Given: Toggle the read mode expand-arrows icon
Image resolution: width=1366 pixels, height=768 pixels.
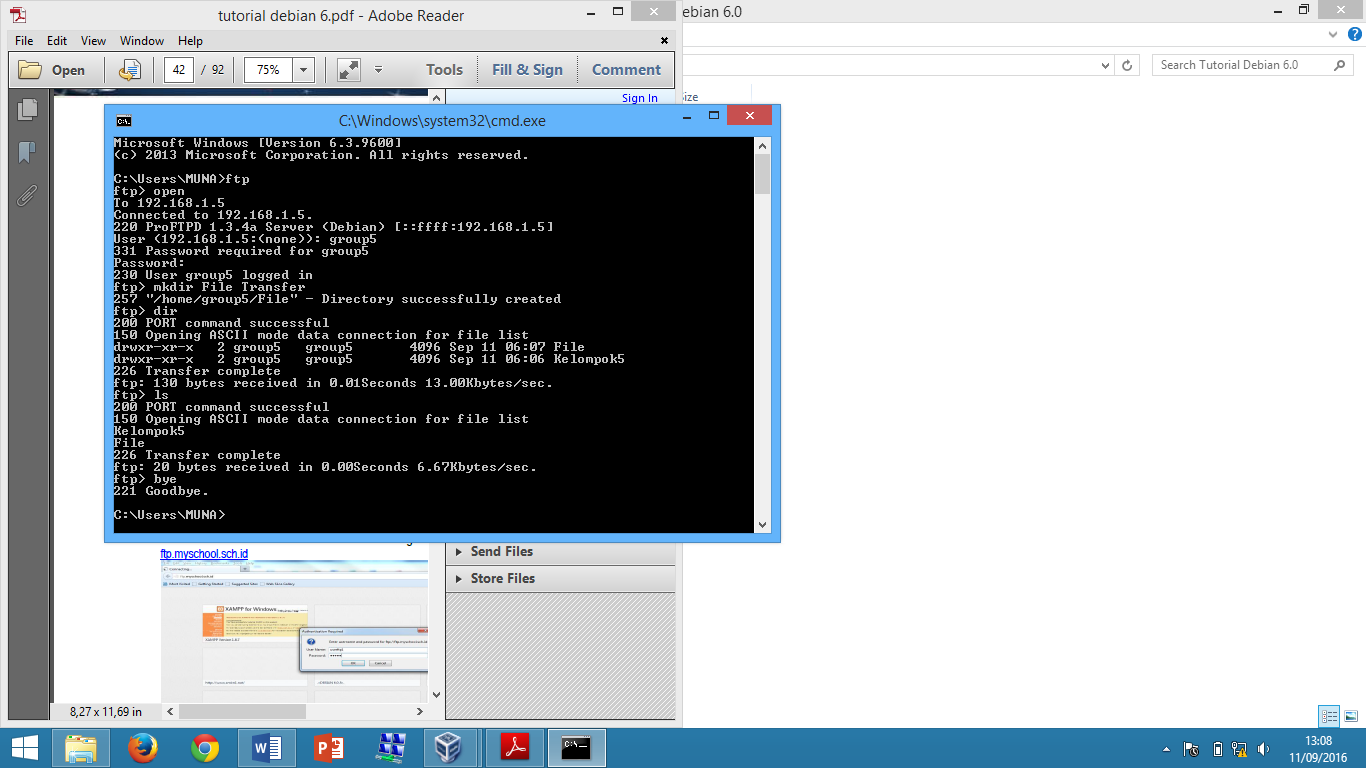Looking at the screenshot, I should coord(348,70).
